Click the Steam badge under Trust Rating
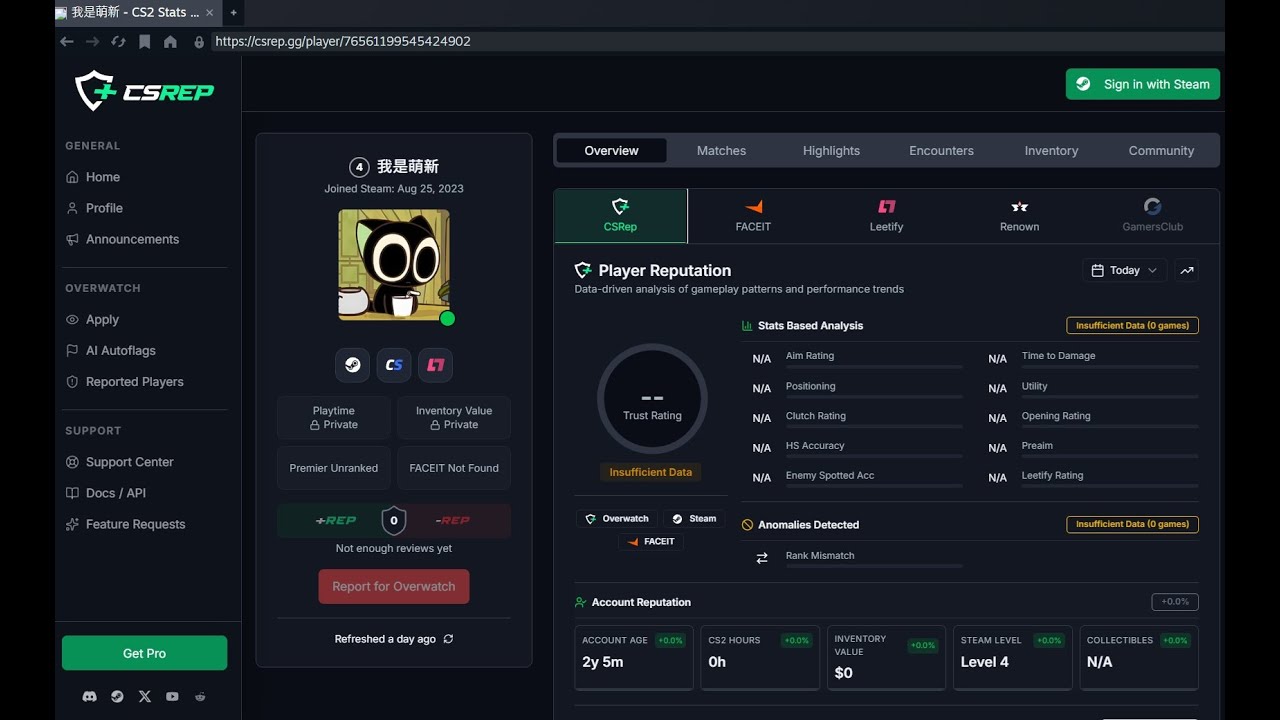1280x720 pixels. coord(694,519)
